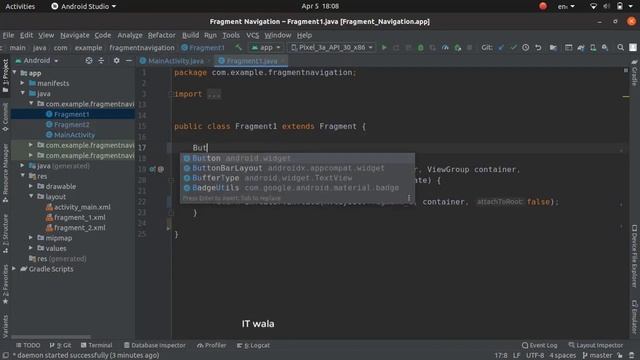Viewport: 640px width, 360px height.
Task: Select BufferType completion suggestion
Action: [x=298, y=178]
